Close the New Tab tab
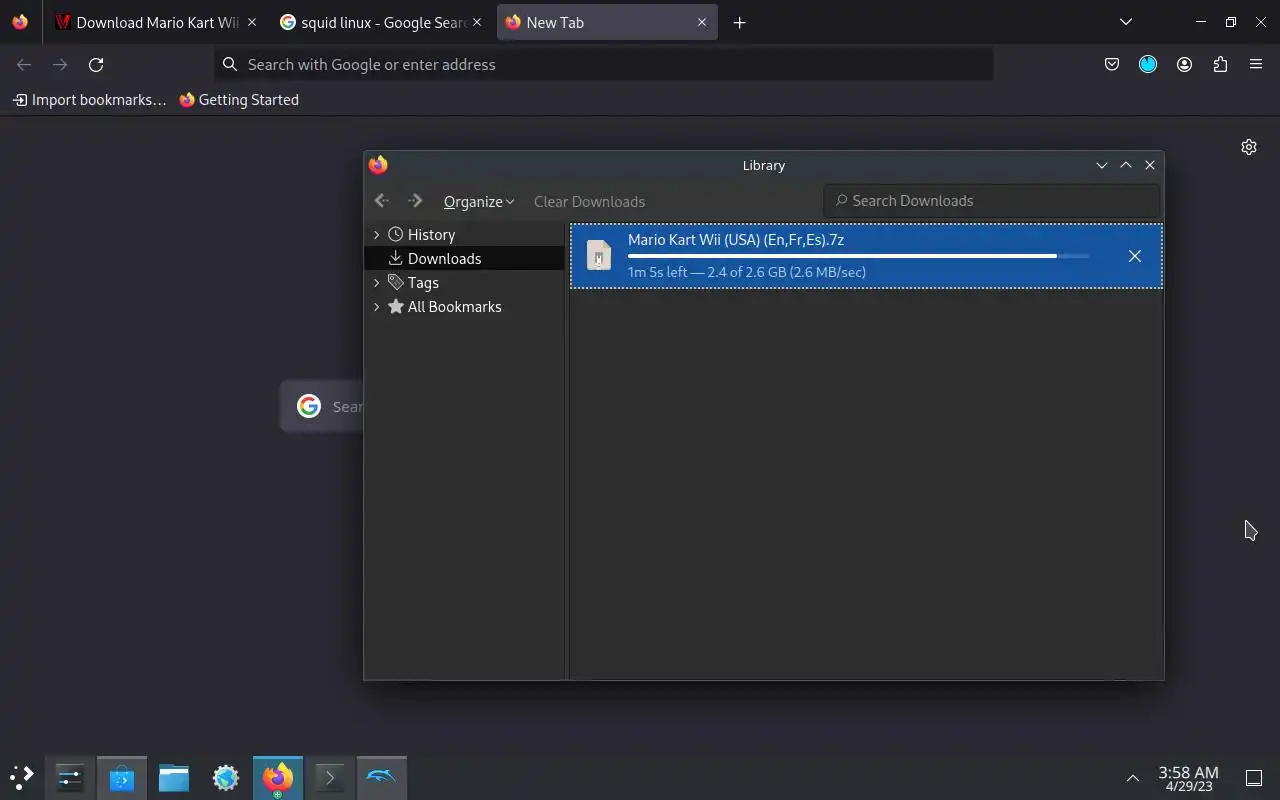 pos(702,22)
